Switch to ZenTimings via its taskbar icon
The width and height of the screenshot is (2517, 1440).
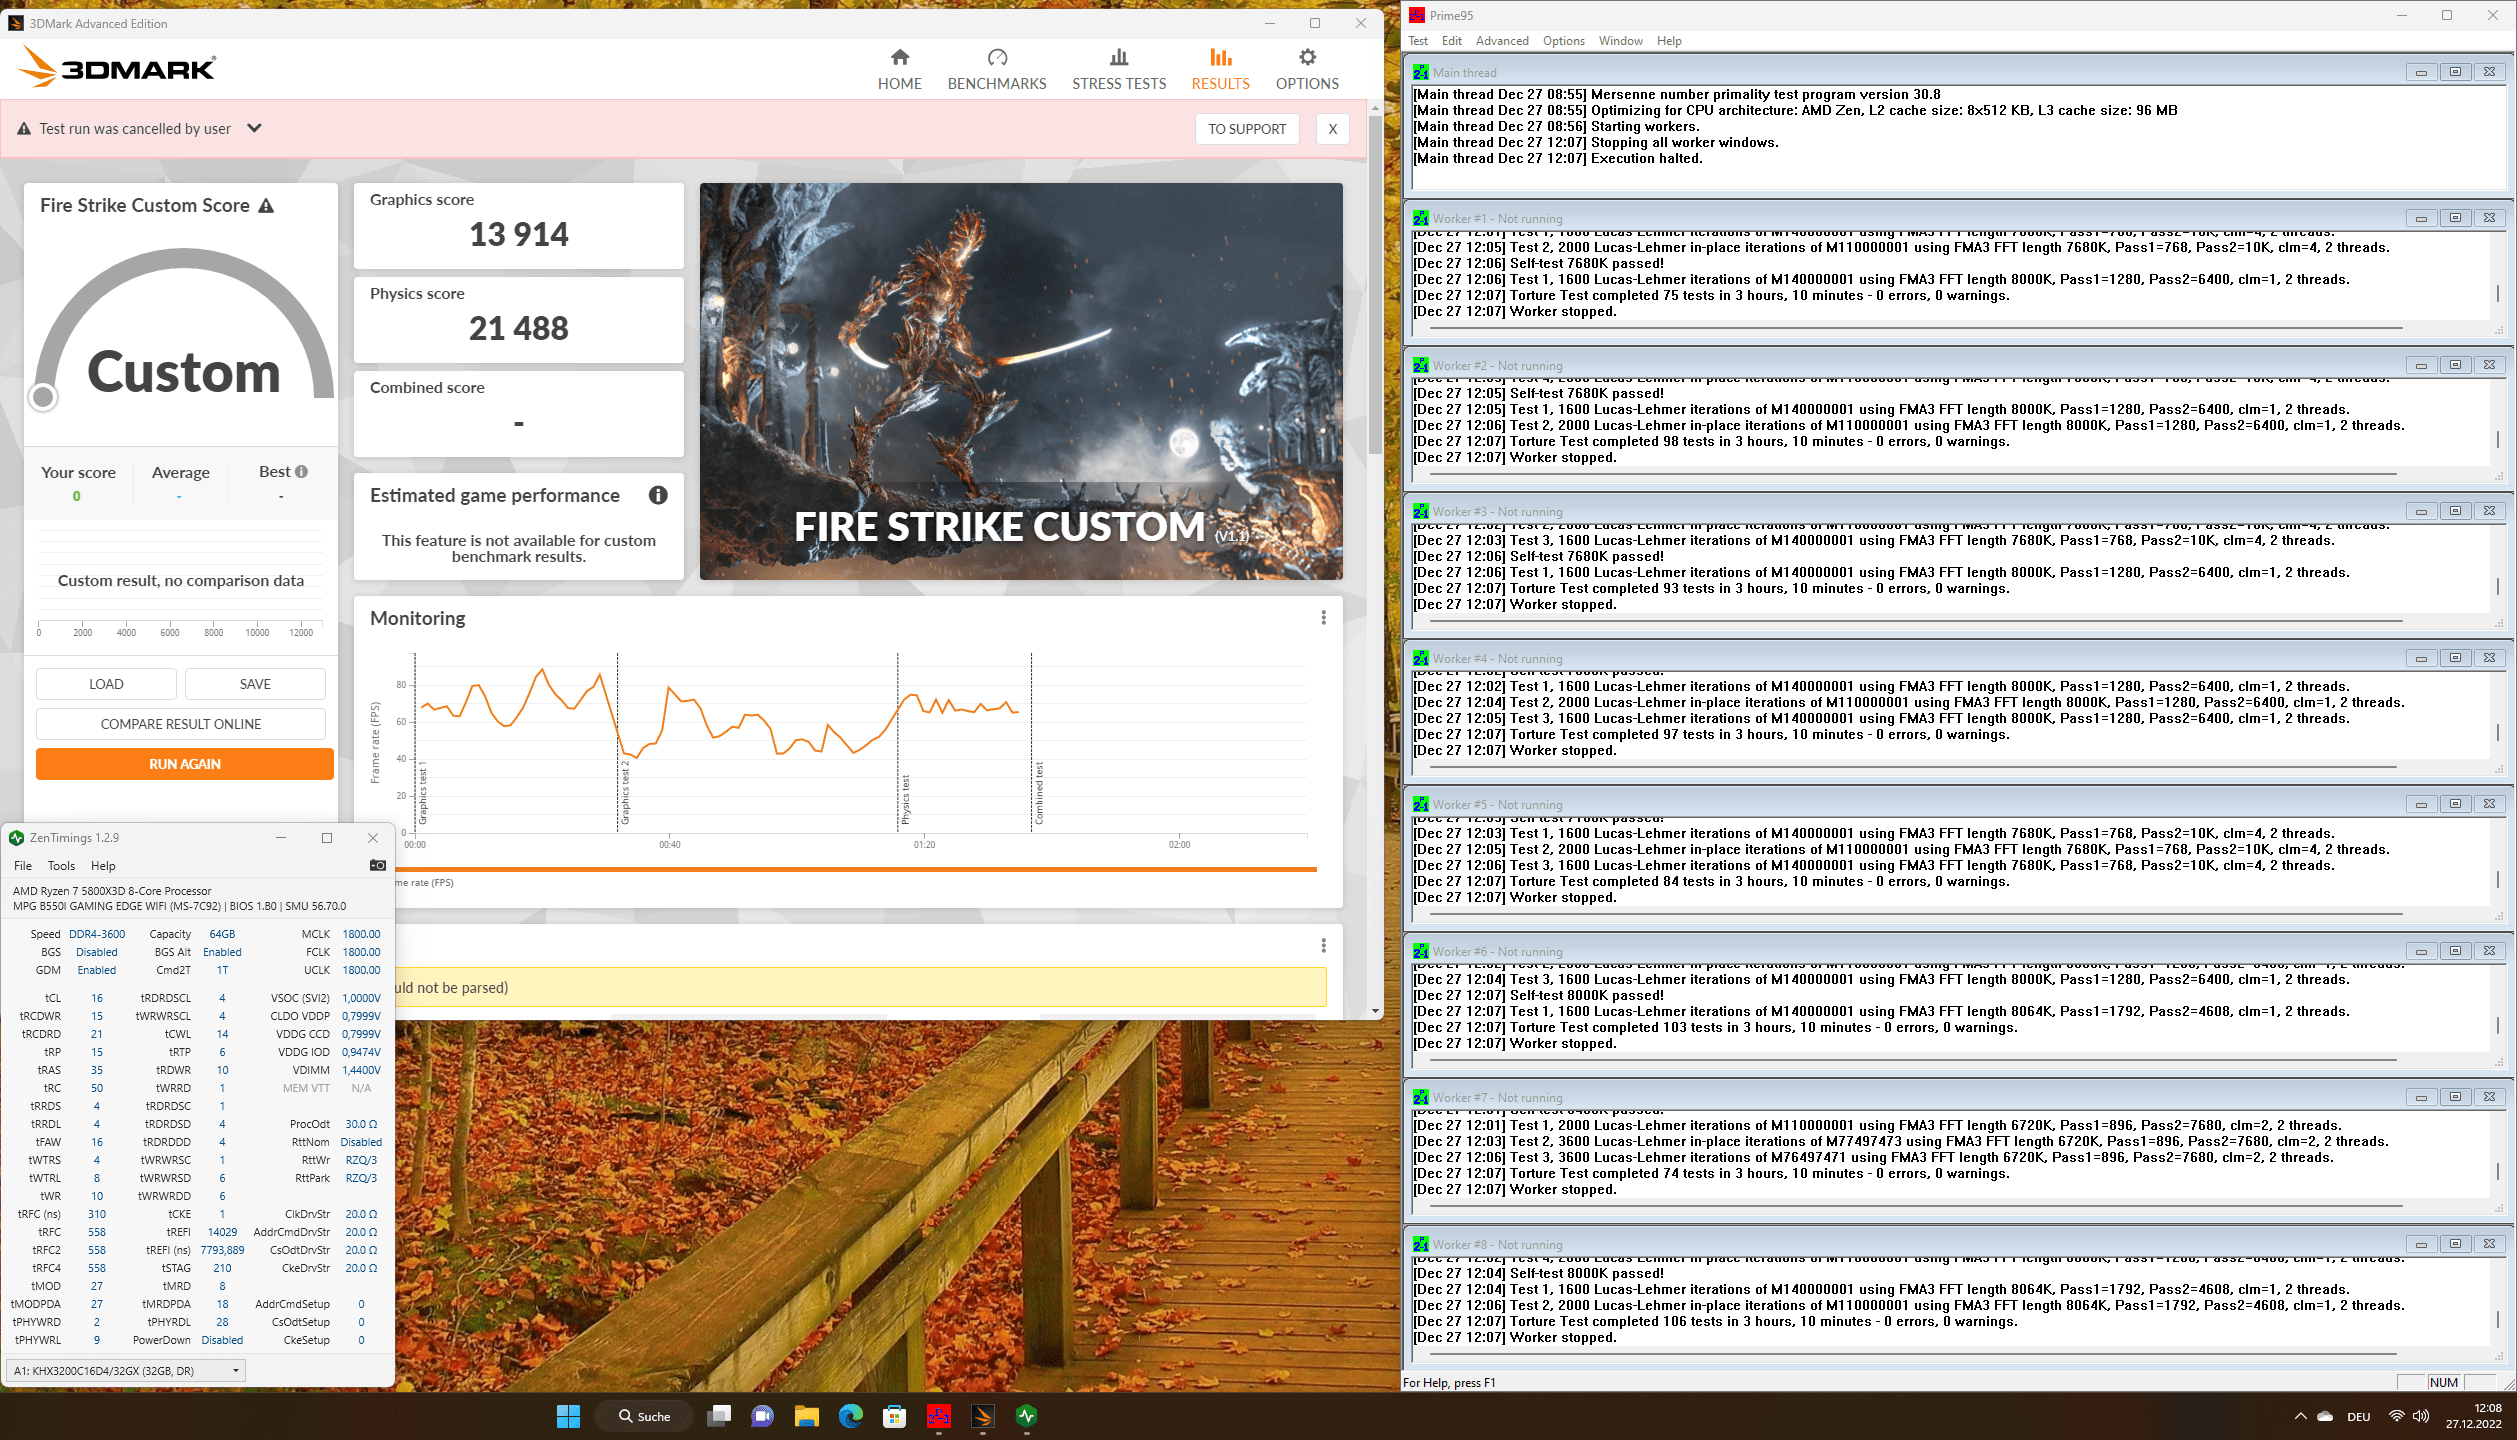[x=1027, y=1416]
